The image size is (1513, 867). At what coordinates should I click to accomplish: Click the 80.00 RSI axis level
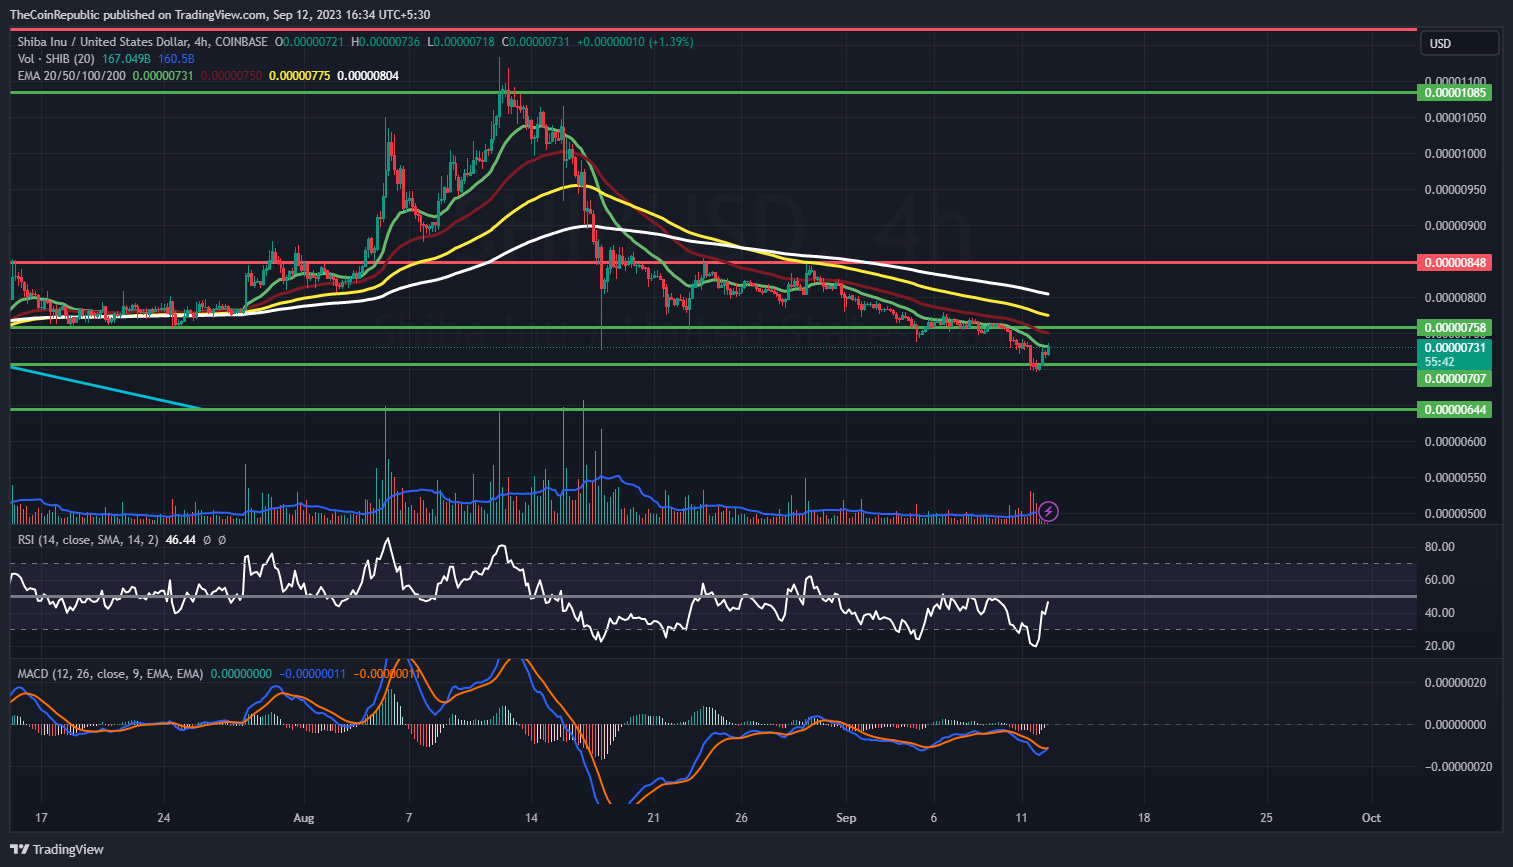1440,547
